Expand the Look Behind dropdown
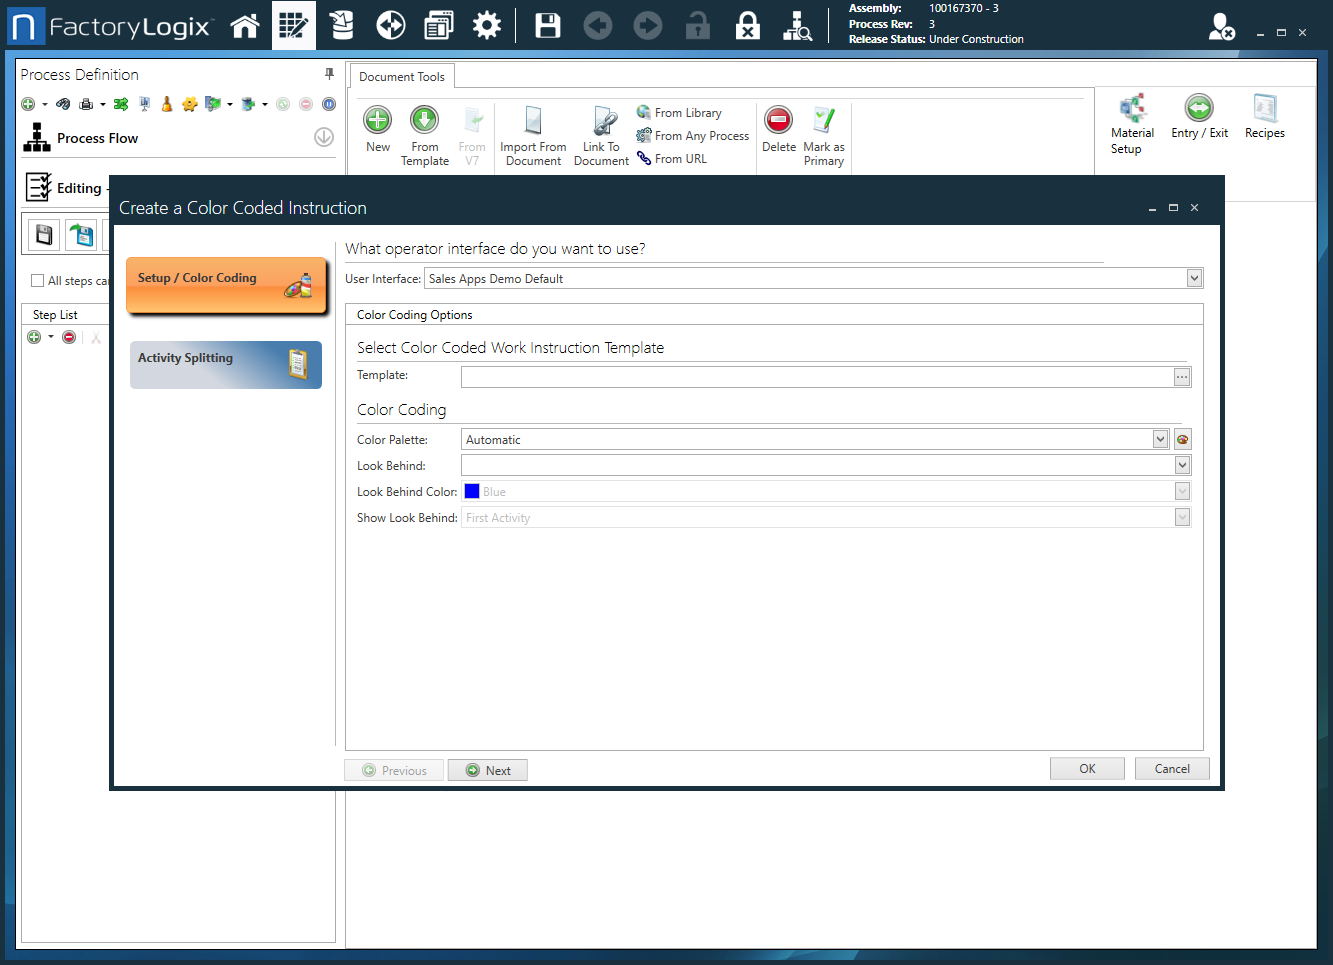Image resolution: width=1333 pixels, height=965 pixels. point(1182,465)
